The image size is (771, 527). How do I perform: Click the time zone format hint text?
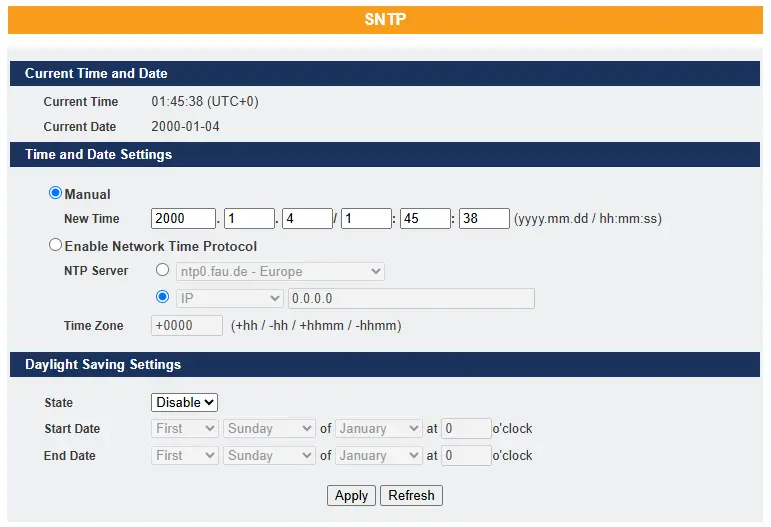click(316, 325)
